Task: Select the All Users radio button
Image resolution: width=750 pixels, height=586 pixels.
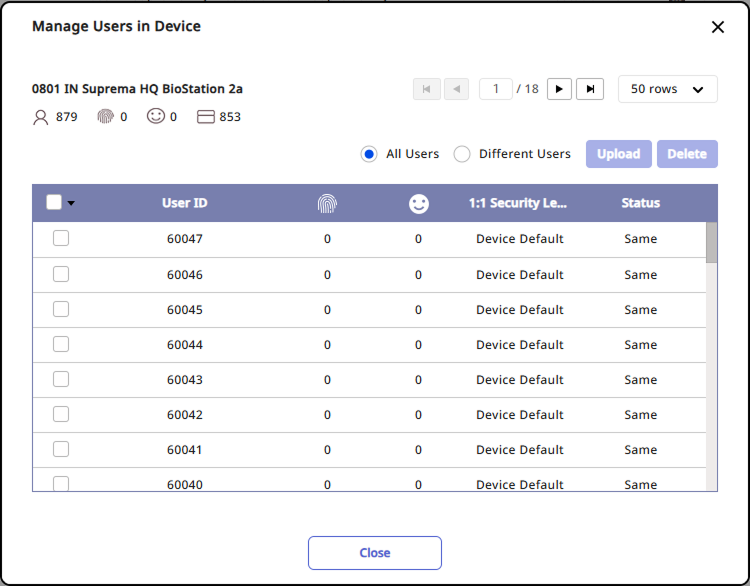Action: (369, 154)
